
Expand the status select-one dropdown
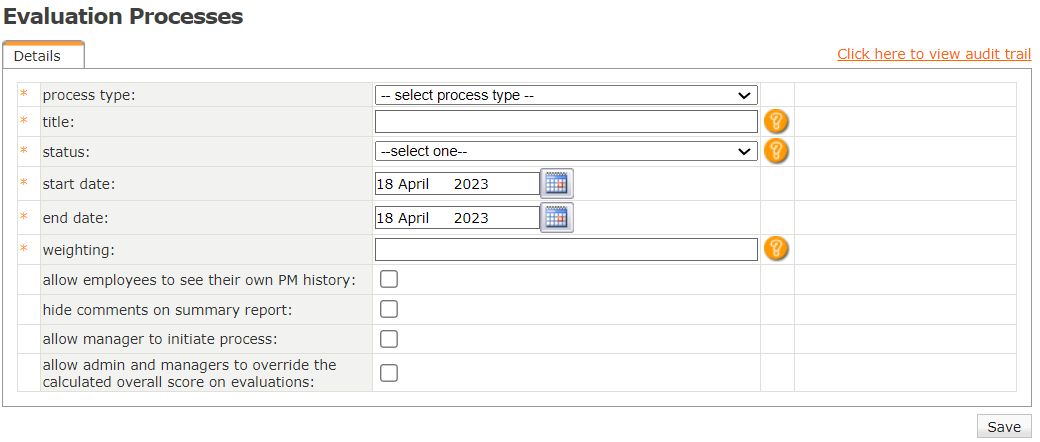pos(566,151)
